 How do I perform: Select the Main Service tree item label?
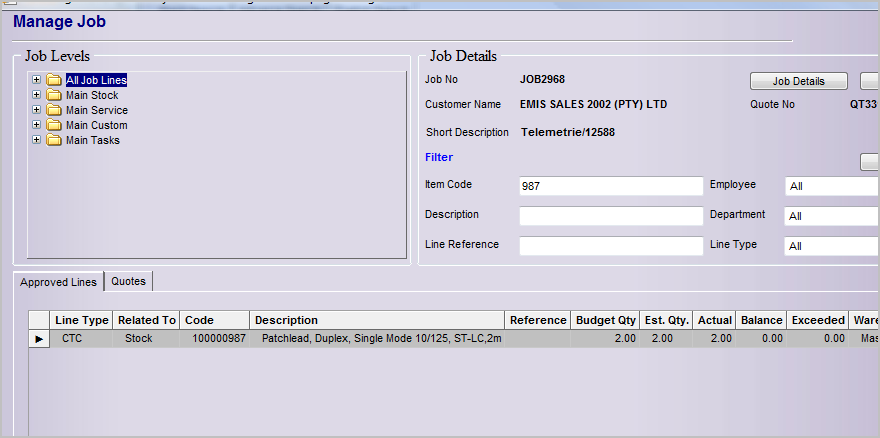pos(97,110)
